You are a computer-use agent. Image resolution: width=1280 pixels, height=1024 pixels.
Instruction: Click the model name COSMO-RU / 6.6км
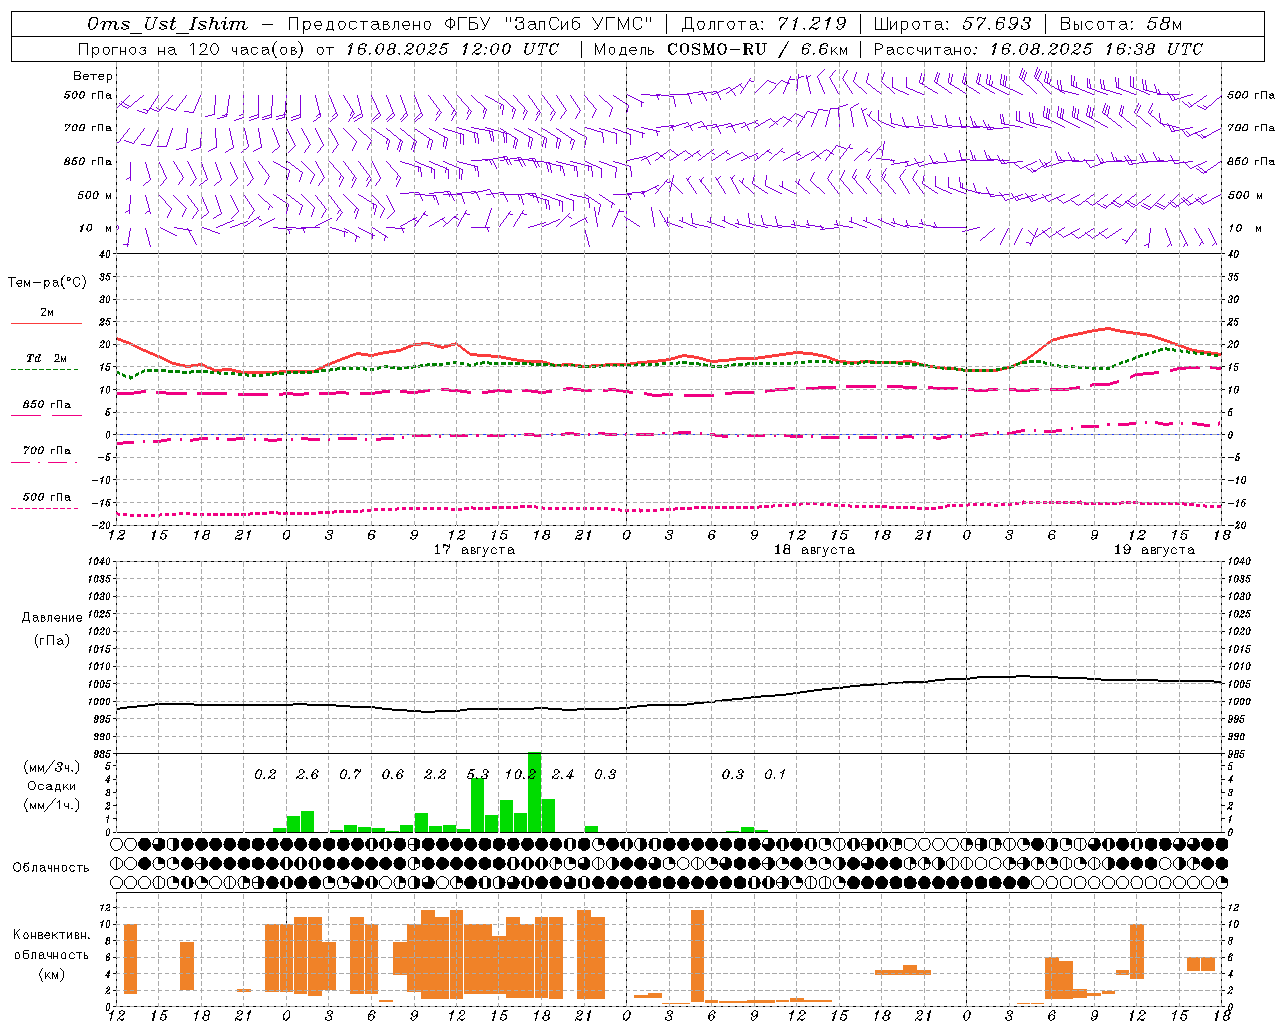tap(757, 49)
